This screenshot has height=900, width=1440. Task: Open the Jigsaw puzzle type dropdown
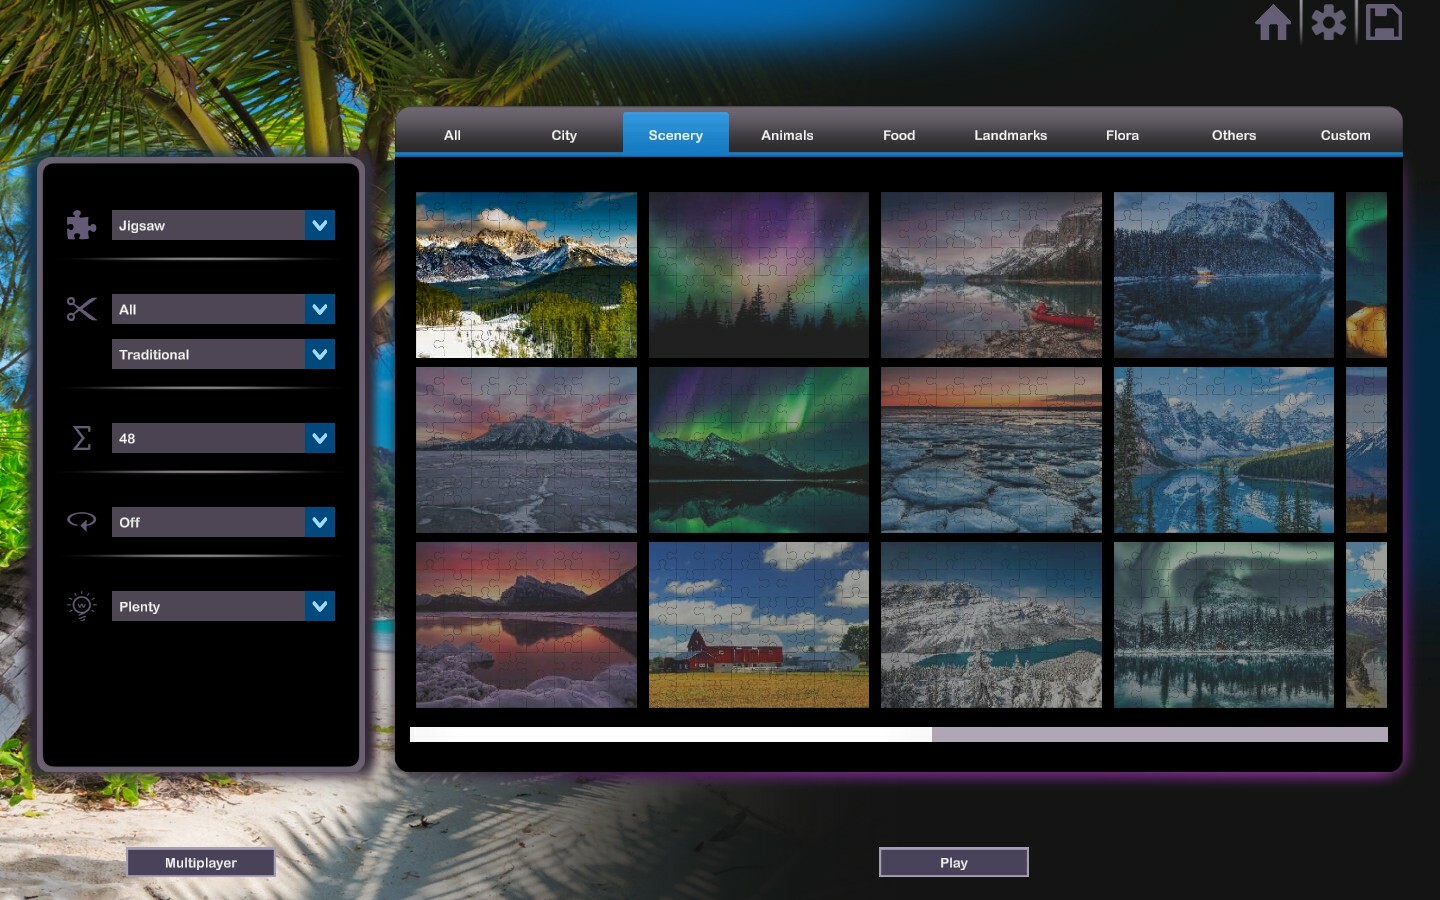click(223, 225)
